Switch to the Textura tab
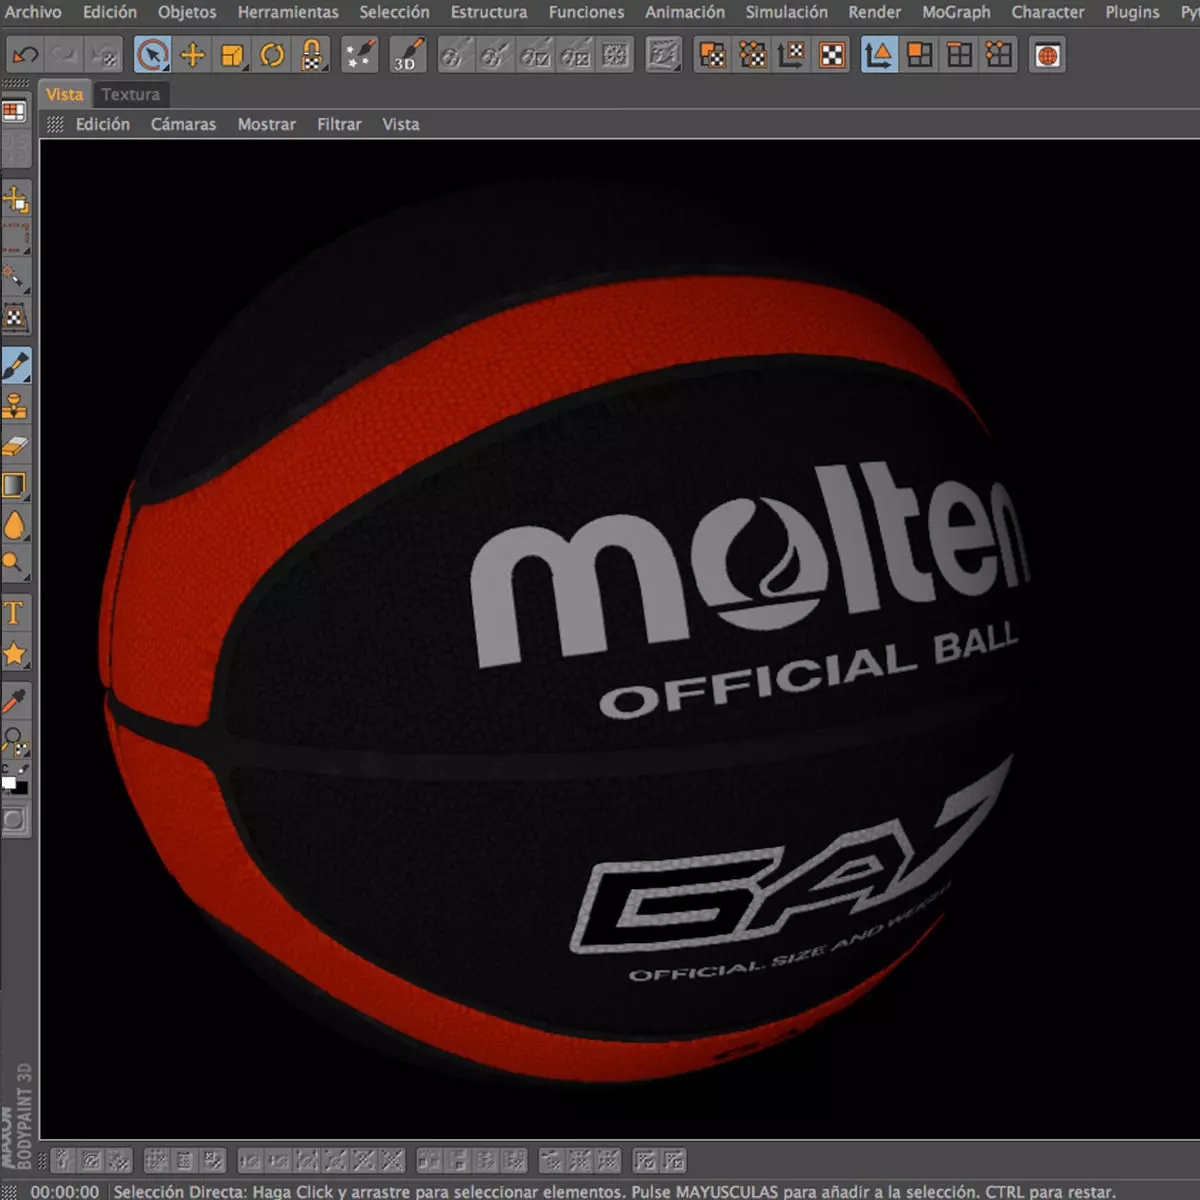1200x1200 pixels. click(x=130, y=94)
